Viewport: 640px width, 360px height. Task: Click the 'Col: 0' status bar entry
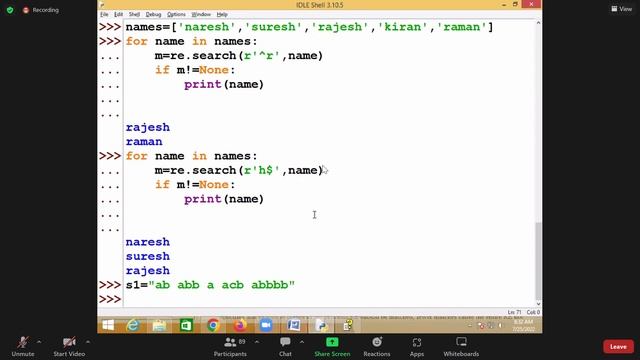[x=533, y=312]
